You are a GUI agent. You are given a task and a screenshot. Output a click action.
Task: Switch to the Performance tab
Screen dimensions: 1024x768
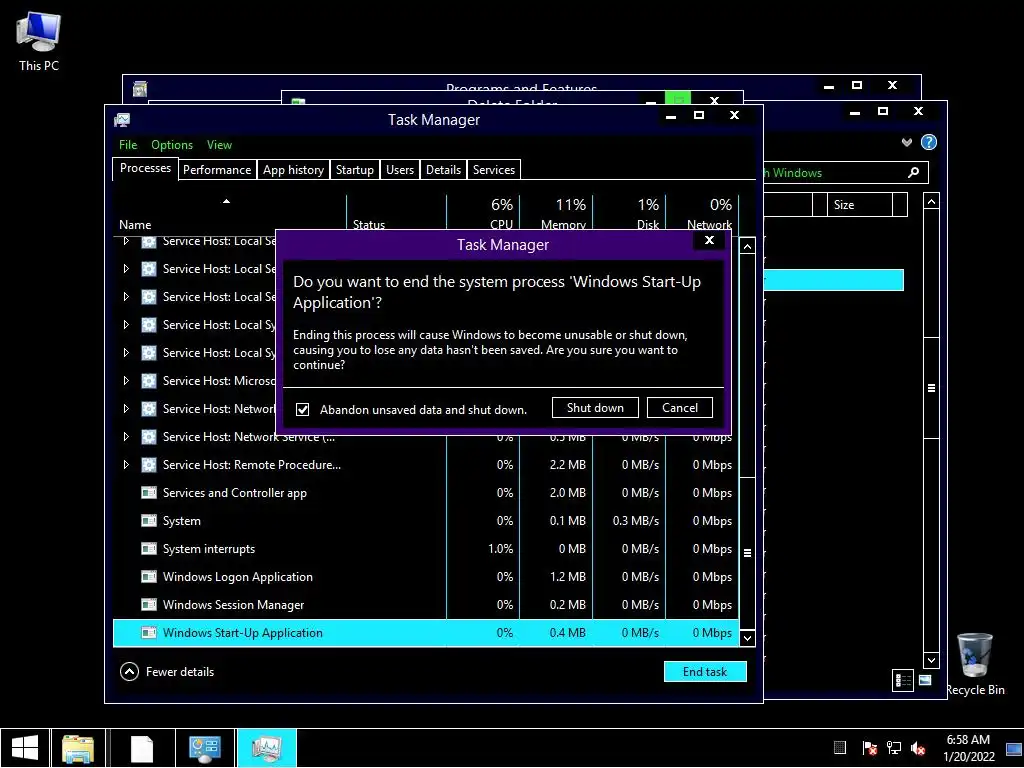[217, 170]
